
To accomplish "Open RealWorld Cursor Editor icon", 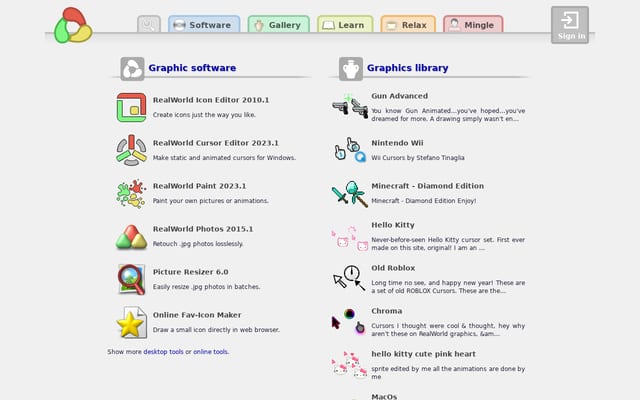I will tap(131, 150).
